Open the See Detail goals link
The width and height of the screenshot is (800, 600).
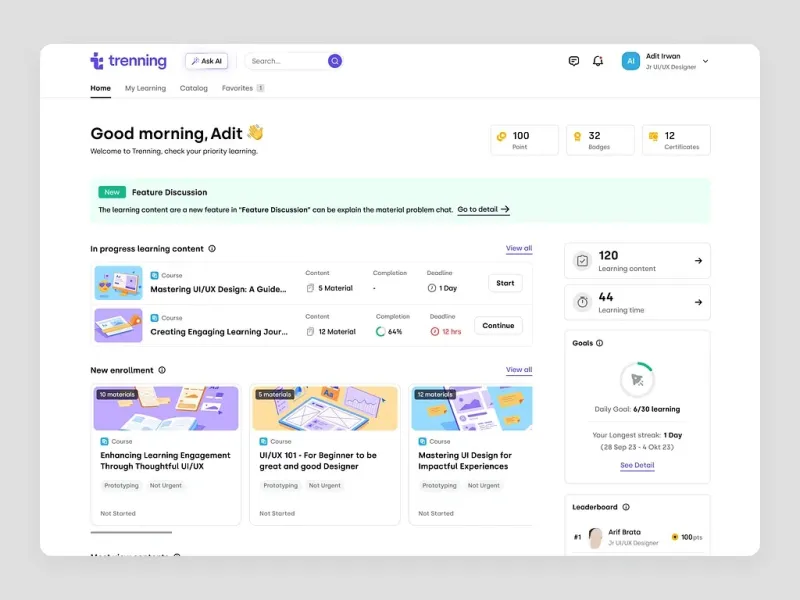tap(637, 465)
